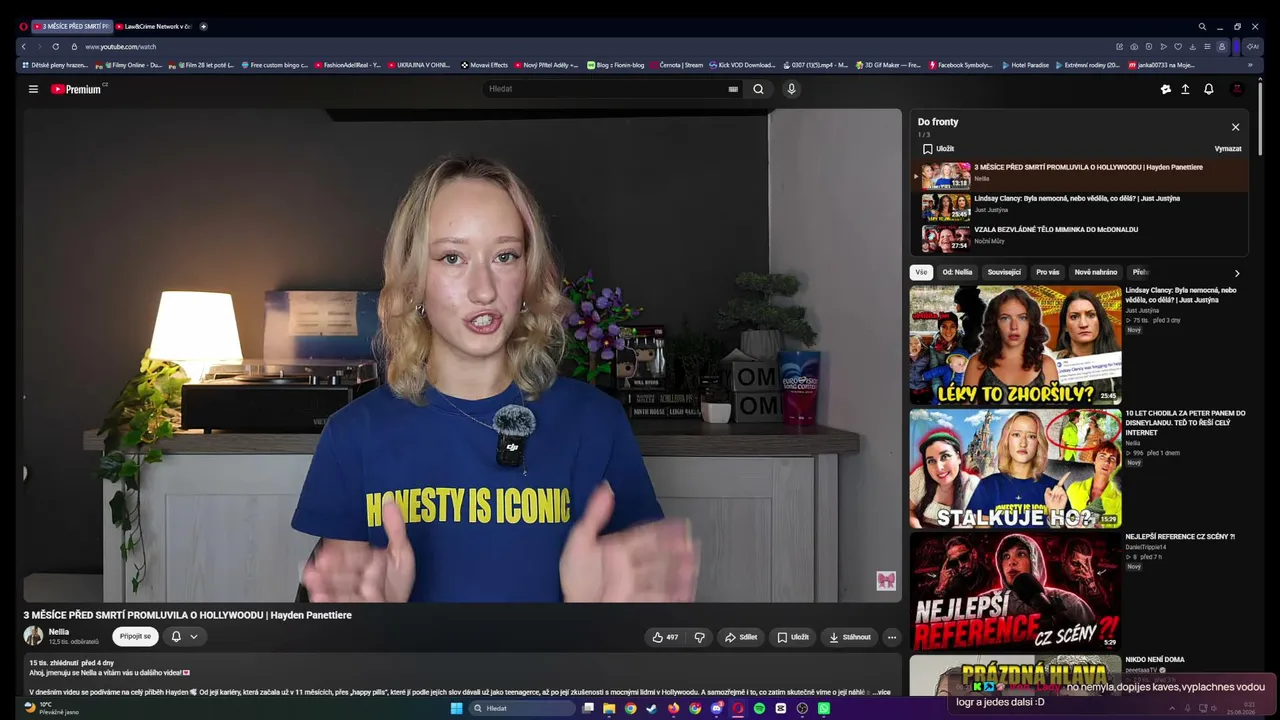1280x720 pixels.
Task: Dislike the video with thumbs down
Action: pyautogui.click(x=700, y=637)
